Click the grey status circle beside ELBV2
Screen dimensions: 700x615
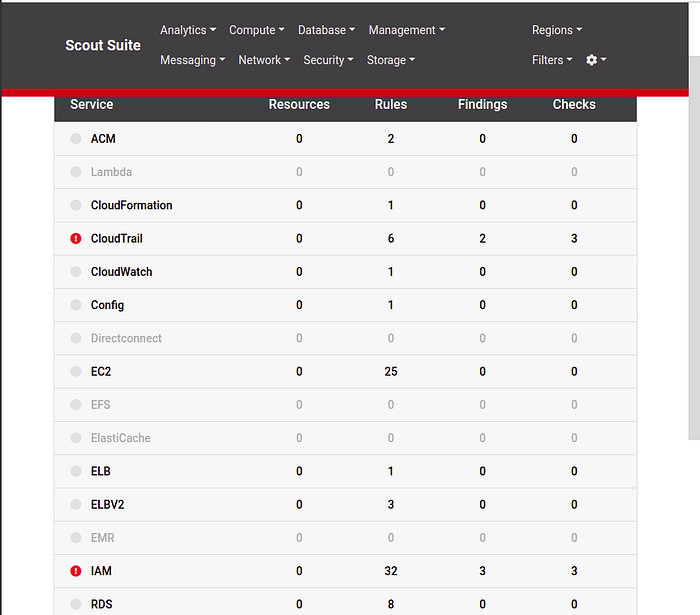[76, 504]
